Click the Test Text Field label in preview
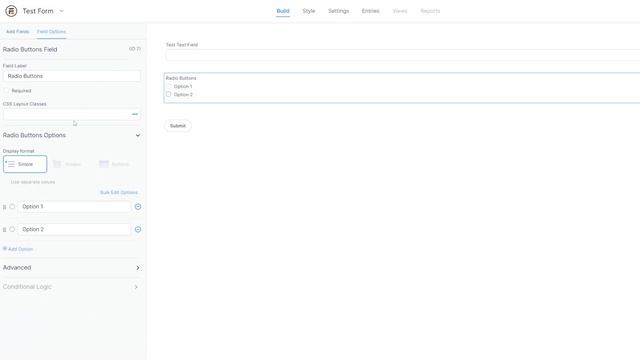640x360 pixels. pos(182,44)
